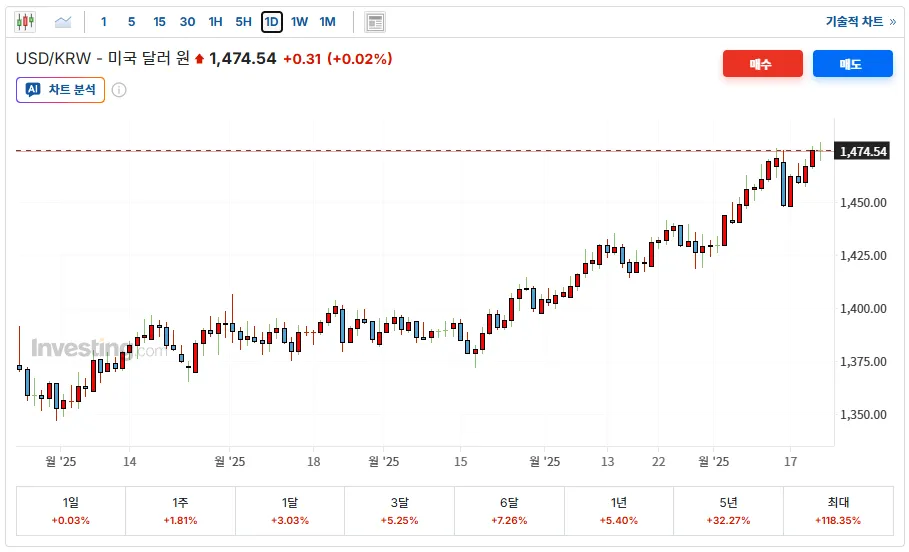Screen dimensions: 909x552
Task: Click the 1,425.00 axis label
Action: [x=863, y=256]
